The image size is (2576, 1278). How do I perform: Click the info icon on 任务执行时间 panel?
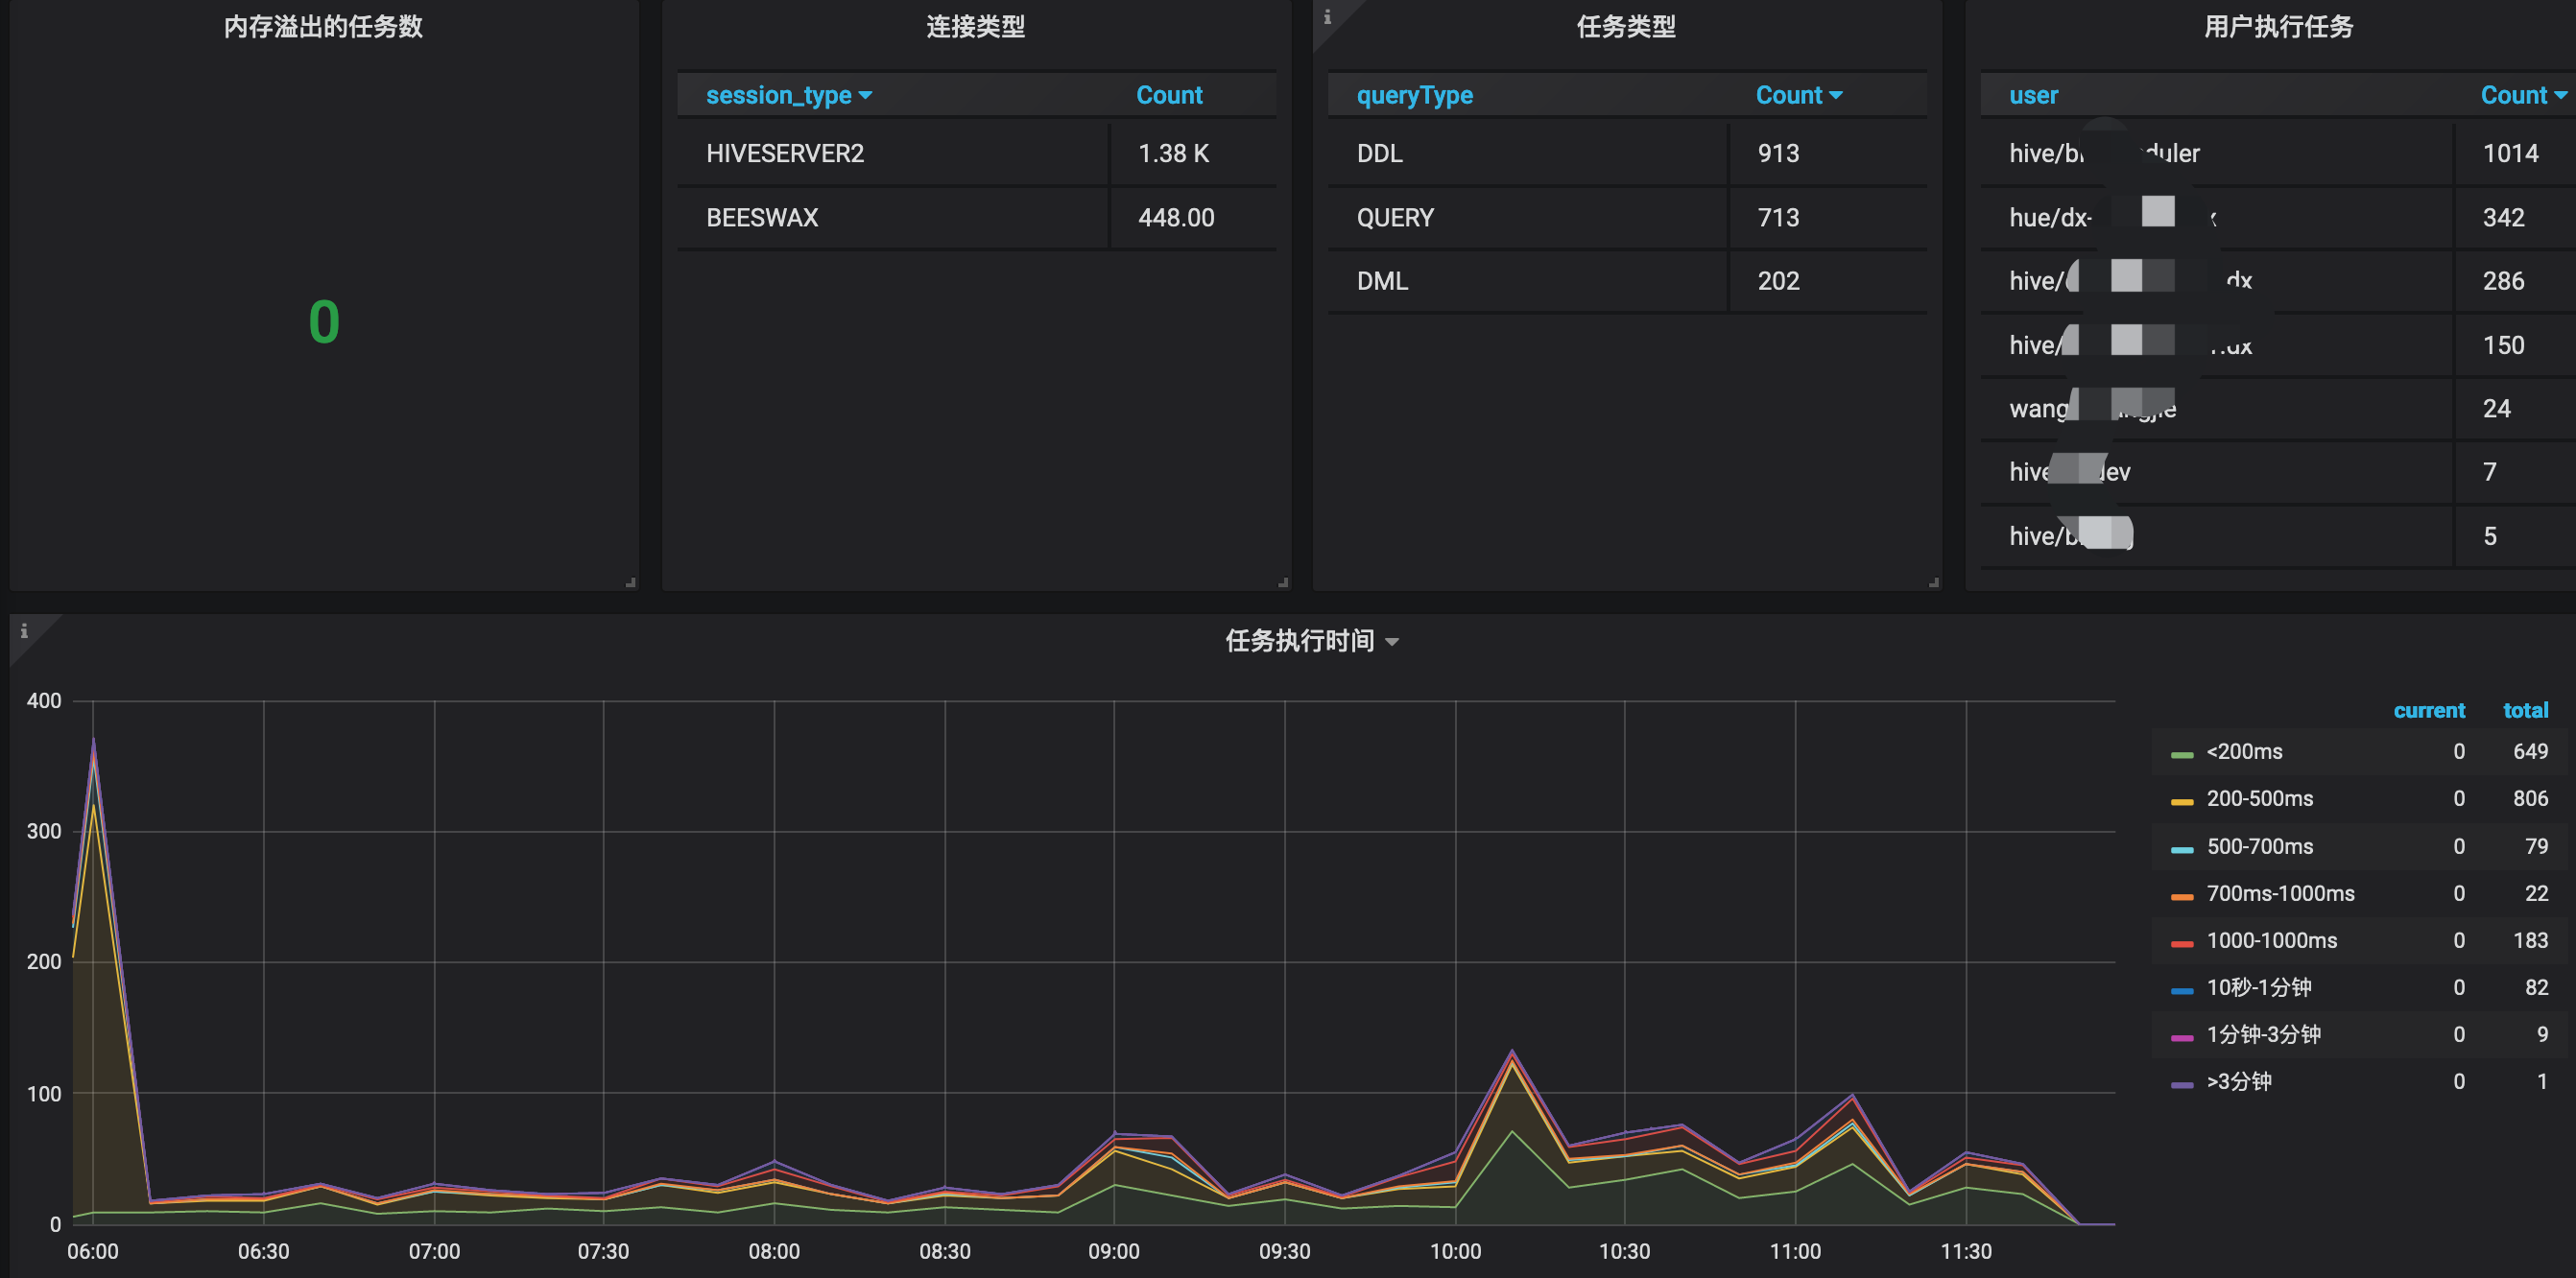(24, 631)
